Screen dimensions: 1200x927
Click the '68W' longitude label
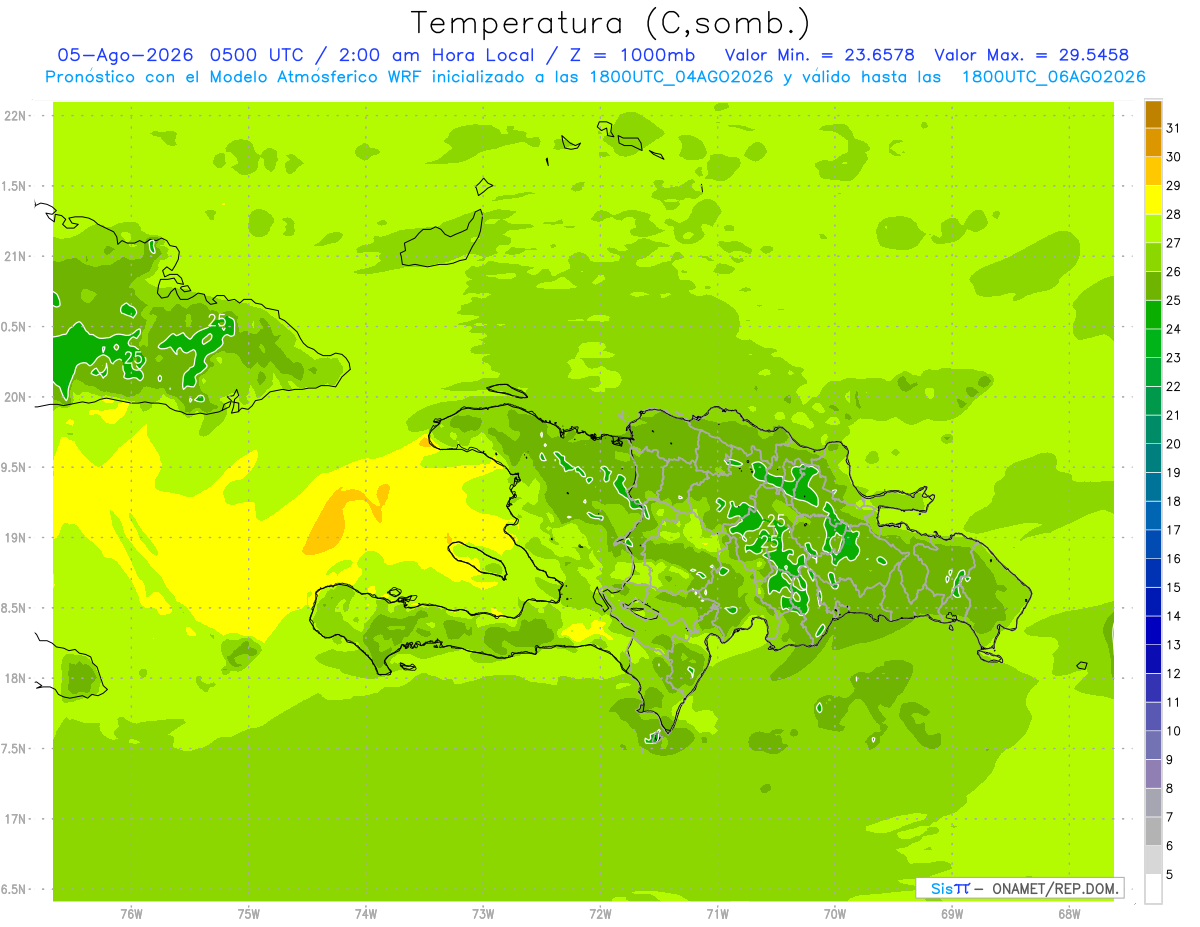1069,914
